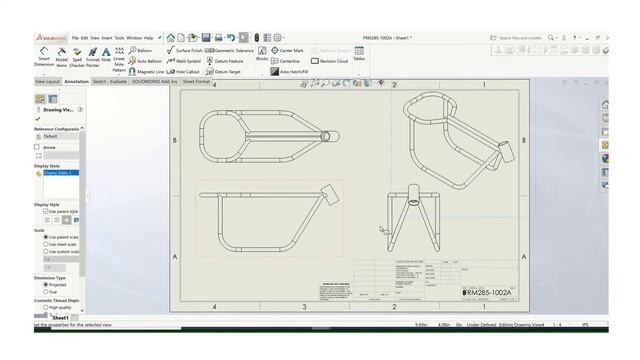Viewport: 640px width, 360px height.
Task: Open the Blocks tool
Action: tap(262, 53)
